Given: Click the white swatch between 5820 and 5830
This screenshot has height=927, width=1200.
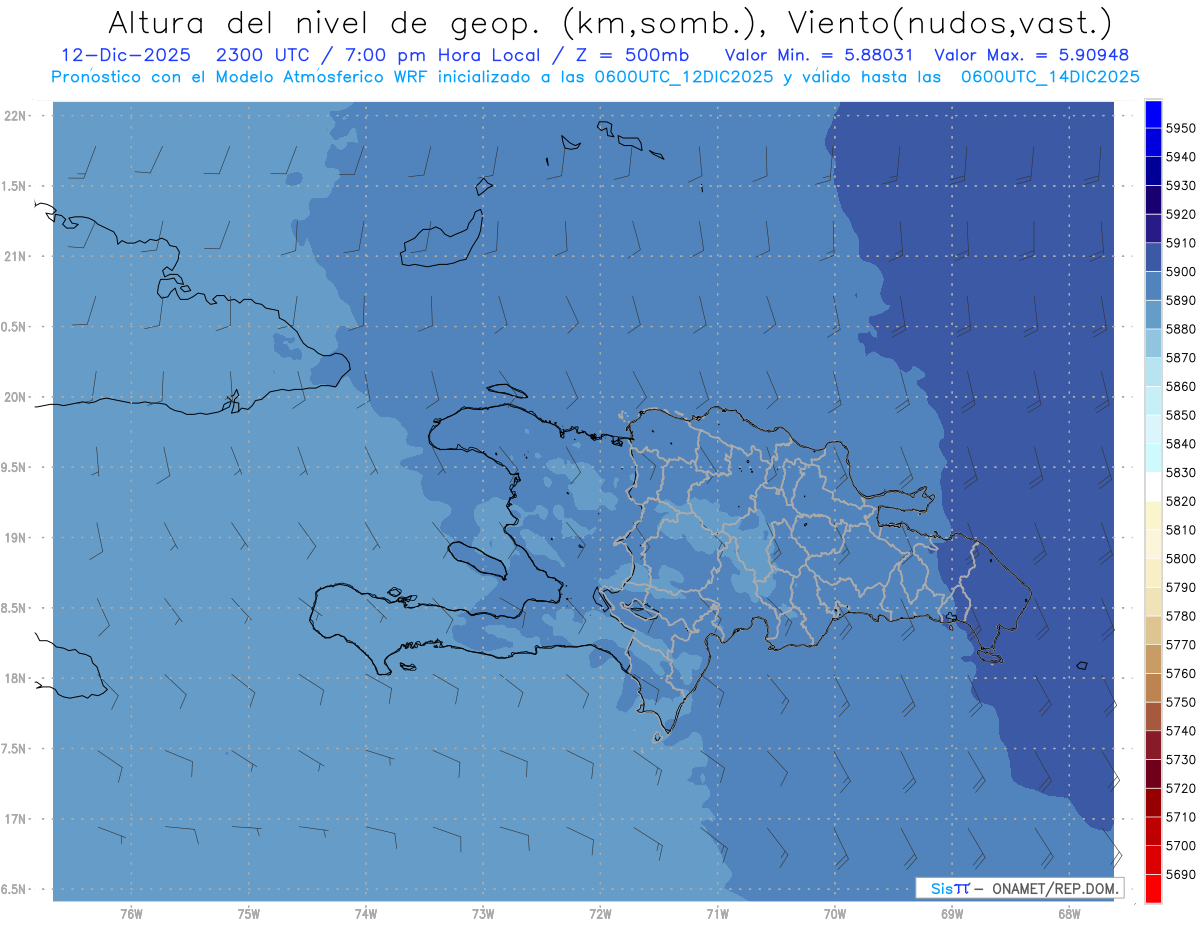Looking at the screenshot, I should pos(1153,486).
